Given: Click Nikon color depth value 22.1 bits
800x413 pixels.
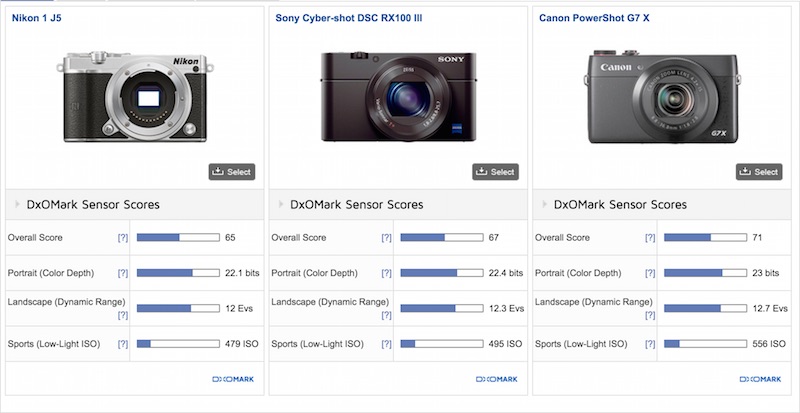Looking at the screenshot, I should point(242,273).
